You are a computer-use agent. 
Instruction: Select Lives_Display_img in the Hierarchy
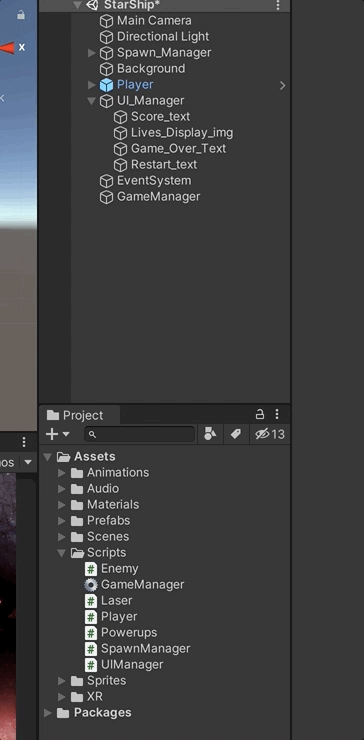click(182, 133)
